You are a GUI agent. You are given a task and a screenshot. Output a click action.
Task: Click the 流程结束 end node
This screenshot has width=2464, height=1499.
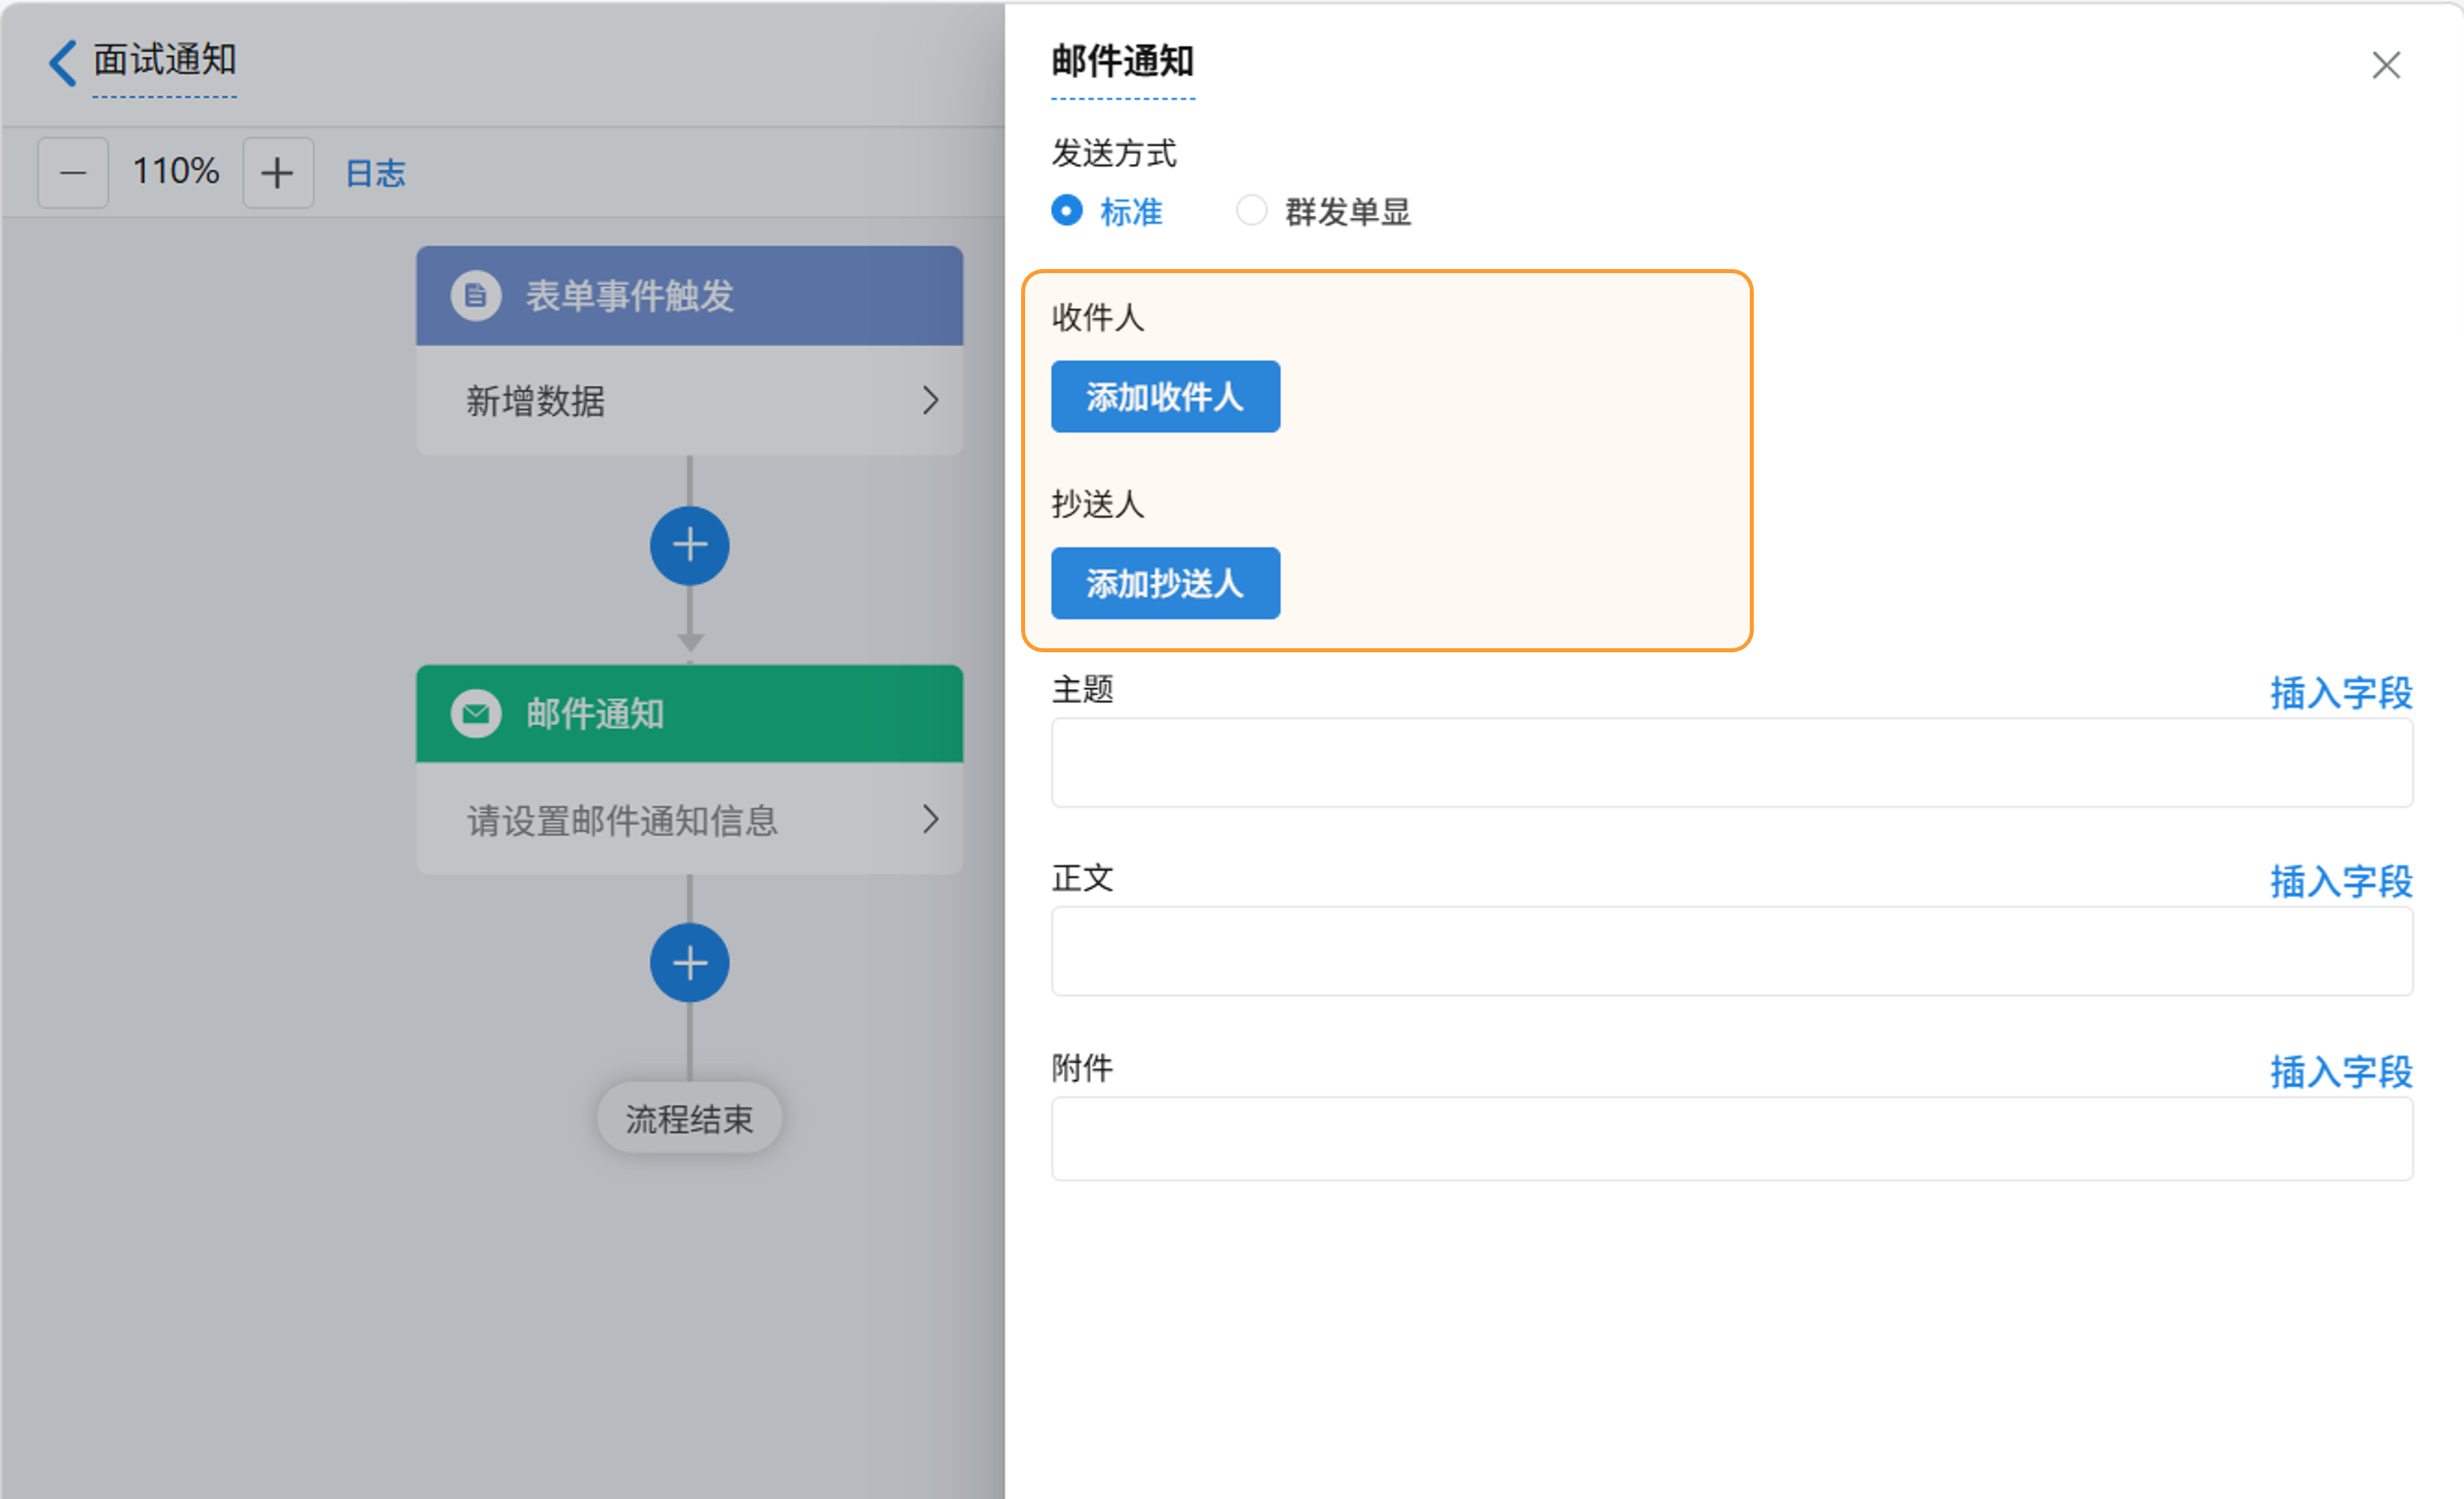(x=689, y=1118)
